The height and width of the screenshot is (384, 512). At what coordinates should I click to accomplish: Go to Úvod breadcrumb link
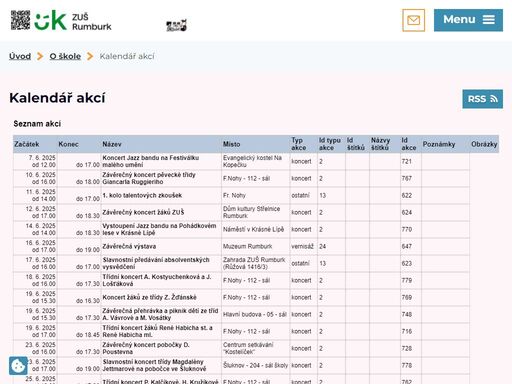pos(20,56)
